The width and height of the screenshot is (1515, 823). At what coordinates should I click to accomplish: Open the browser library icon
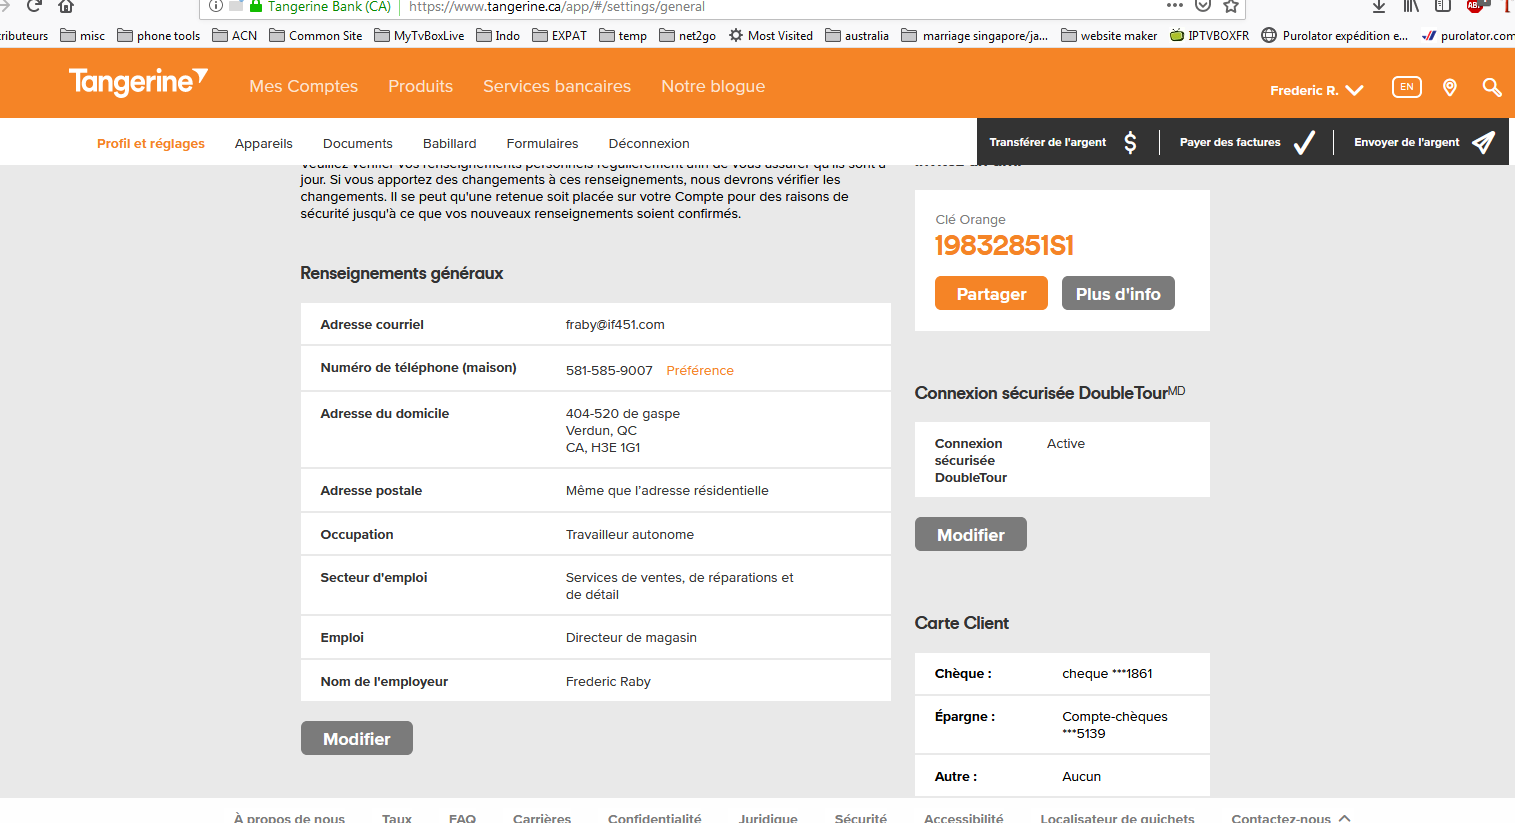coord(1411,5)
